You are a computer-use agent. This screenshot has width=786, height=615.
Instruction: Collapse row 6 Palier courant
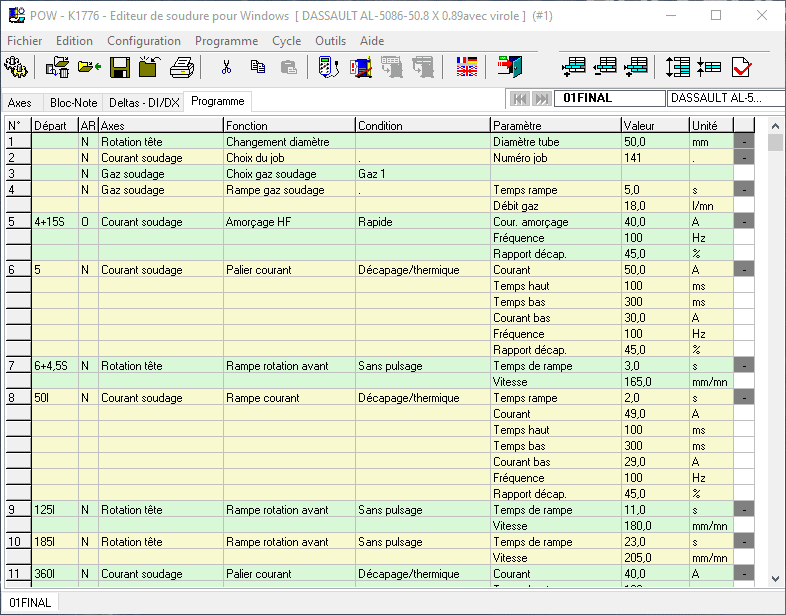[744, 270]
